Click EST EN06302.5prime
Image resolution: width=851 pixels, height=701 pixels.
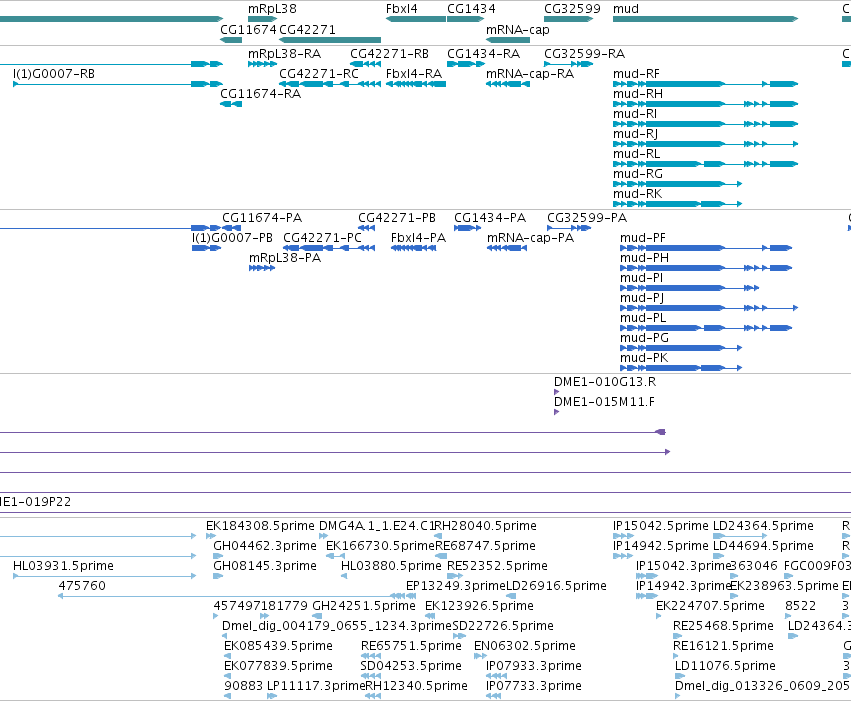coord(480,656)
